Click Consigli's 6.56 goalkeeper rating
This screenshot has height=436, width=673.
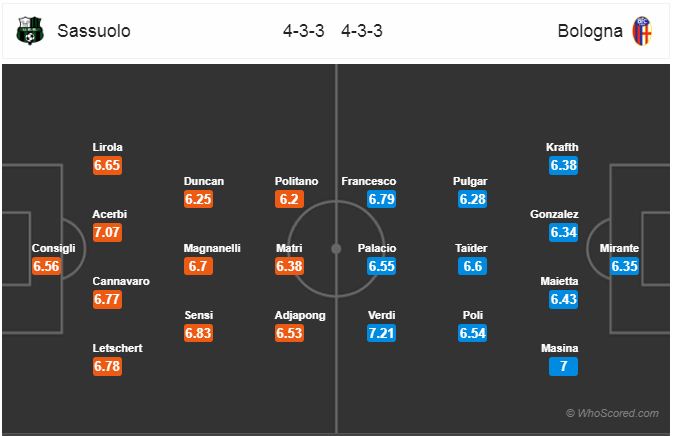tap(46, 266)
